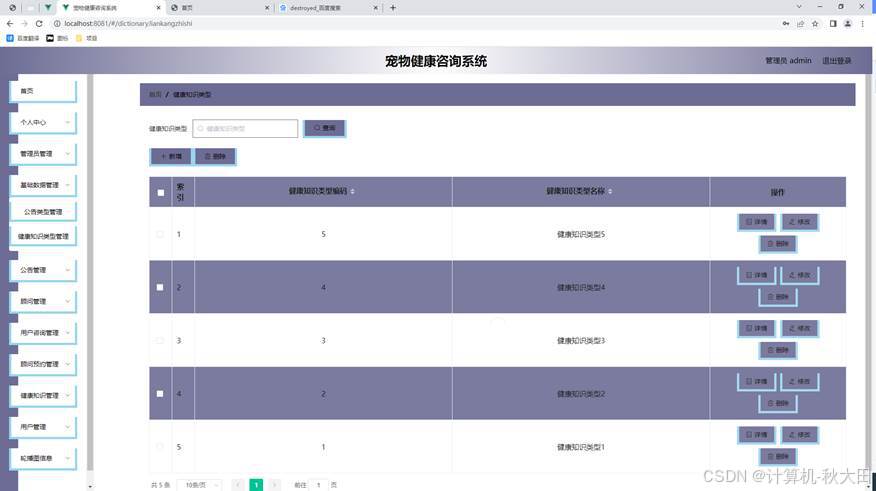Check the checkbox for index 2 row
Screen dimensions: 876x491
point(160,287)
